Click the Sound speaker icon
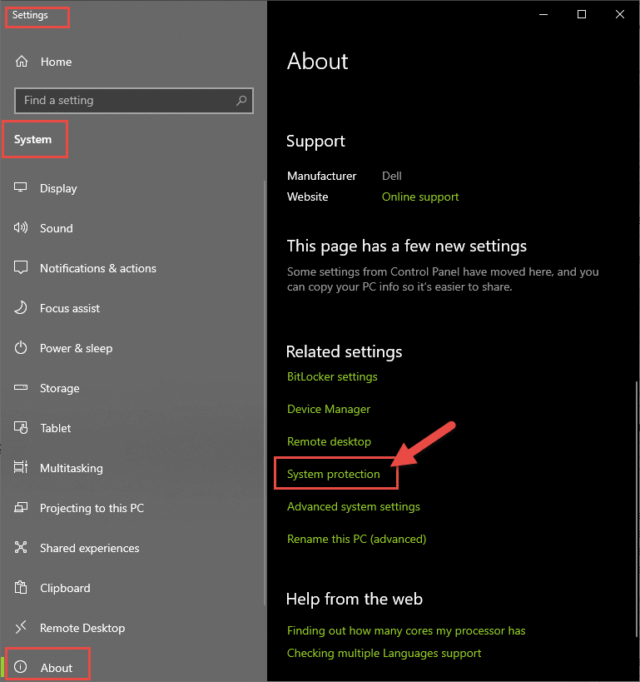The height and width of the screenshot is (682, 640). (x=20, y=228)
